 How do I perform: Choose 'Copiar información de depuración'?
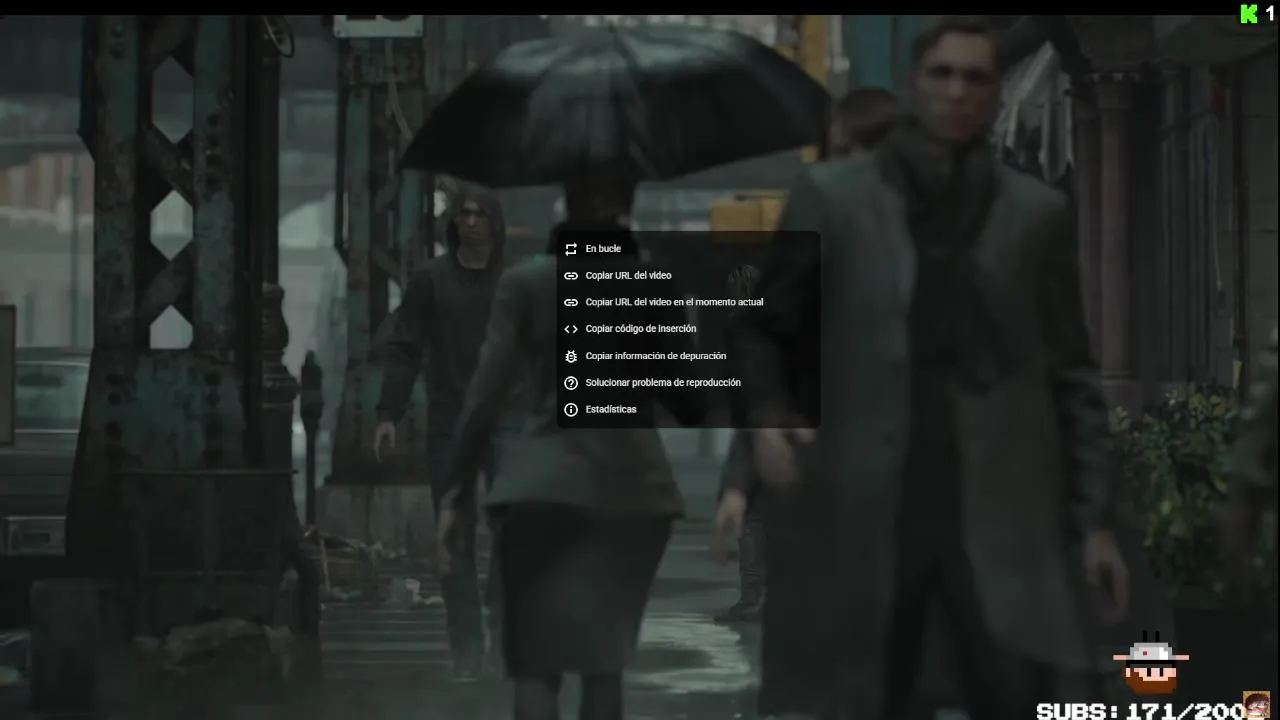pyautogui.click(x=688, y=356)
